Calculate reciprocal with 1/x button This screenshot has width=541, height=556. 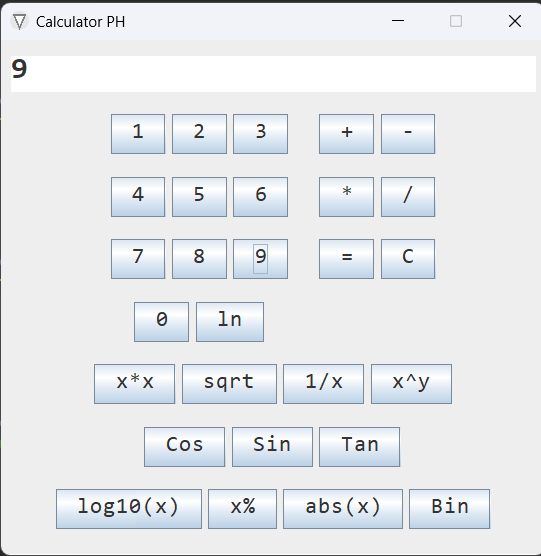(x=323, y=384)
